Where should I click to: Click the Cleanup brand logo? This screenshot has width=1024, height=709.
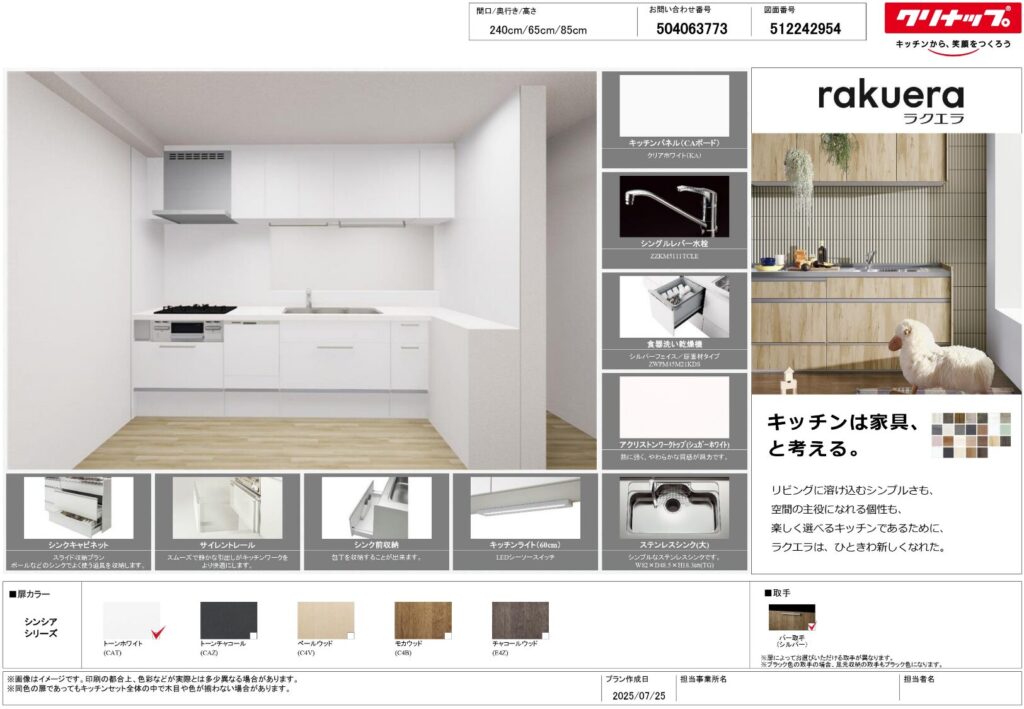[x=952, y=19]
